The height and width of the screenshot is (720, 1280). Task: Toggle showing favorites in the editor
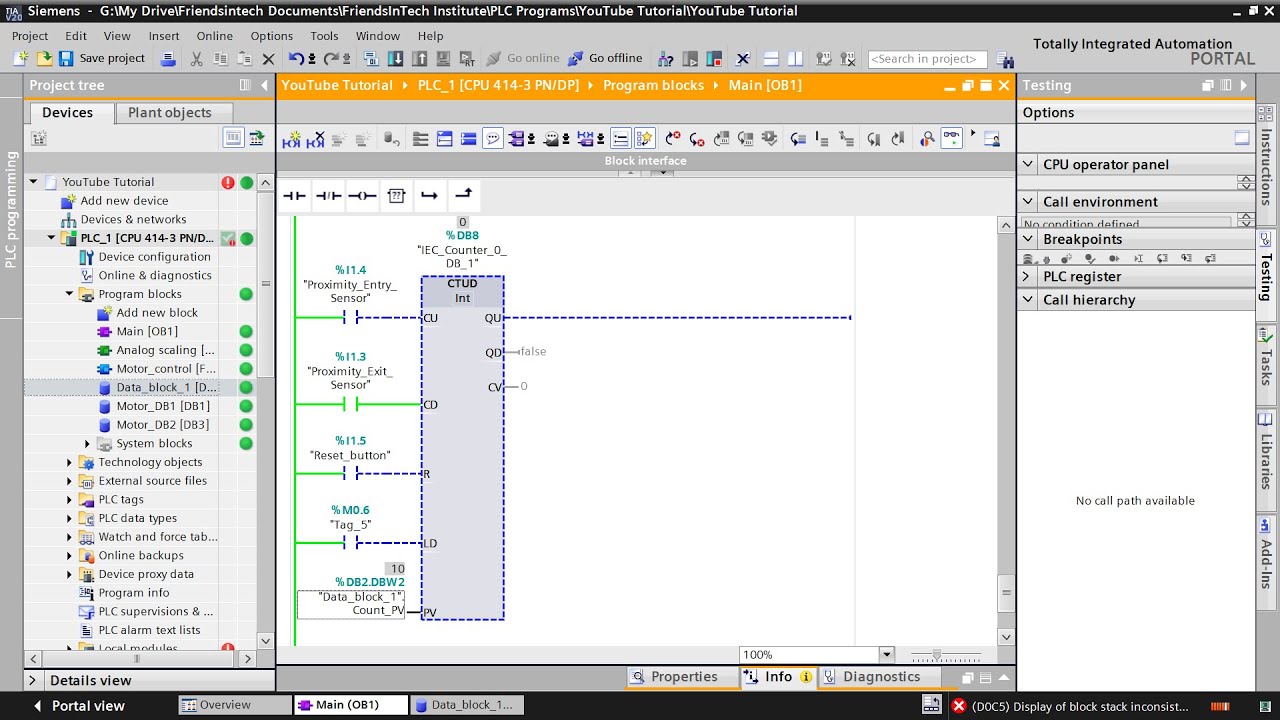pos(644,139)
